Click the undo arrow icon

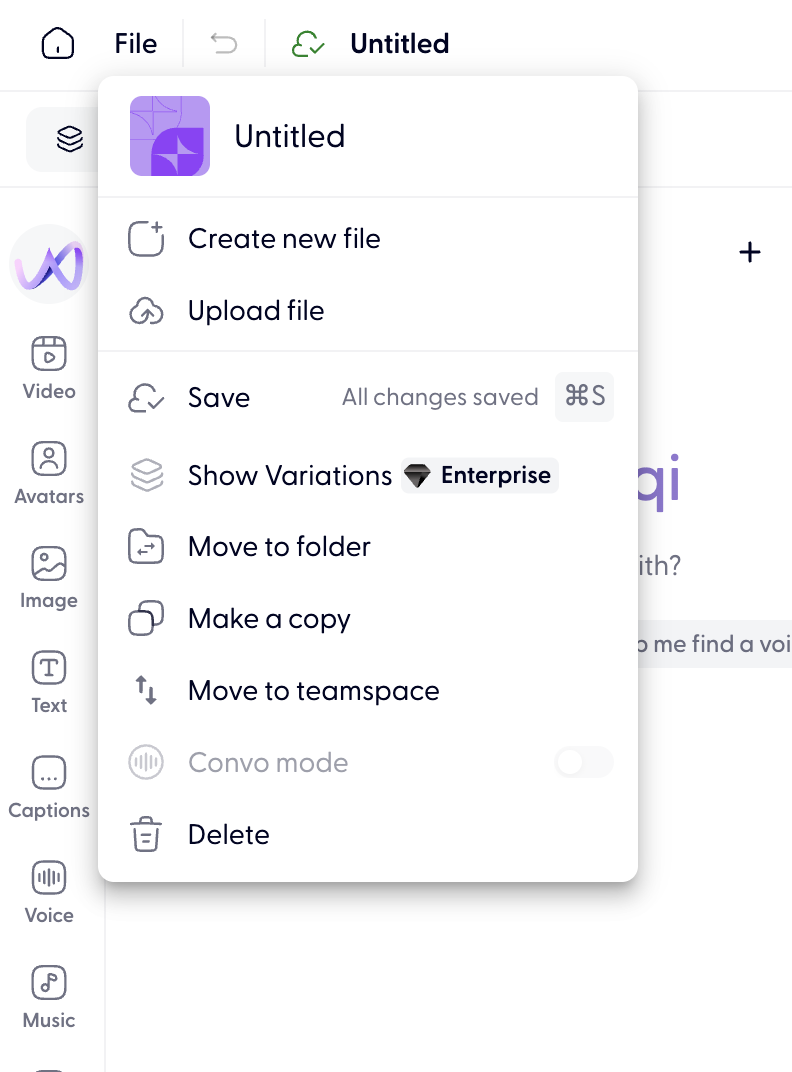pos(224,44)
